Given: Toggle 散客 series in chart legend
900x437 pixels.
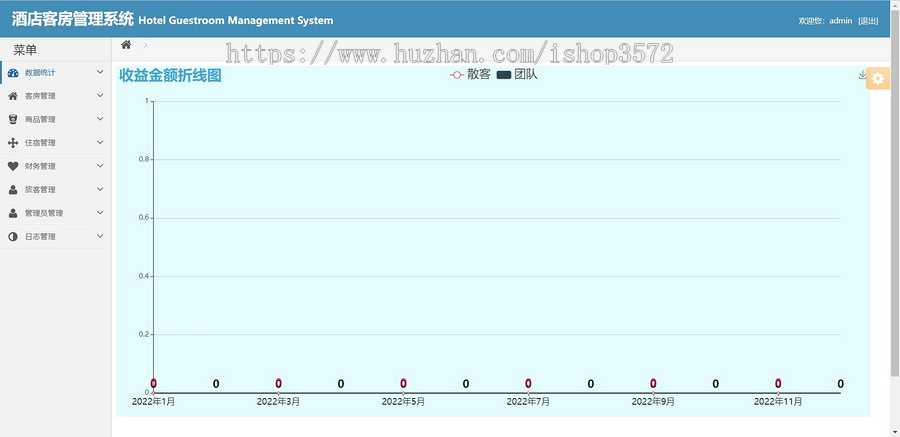Looking at the screenshot, I should tap(470, 75).
